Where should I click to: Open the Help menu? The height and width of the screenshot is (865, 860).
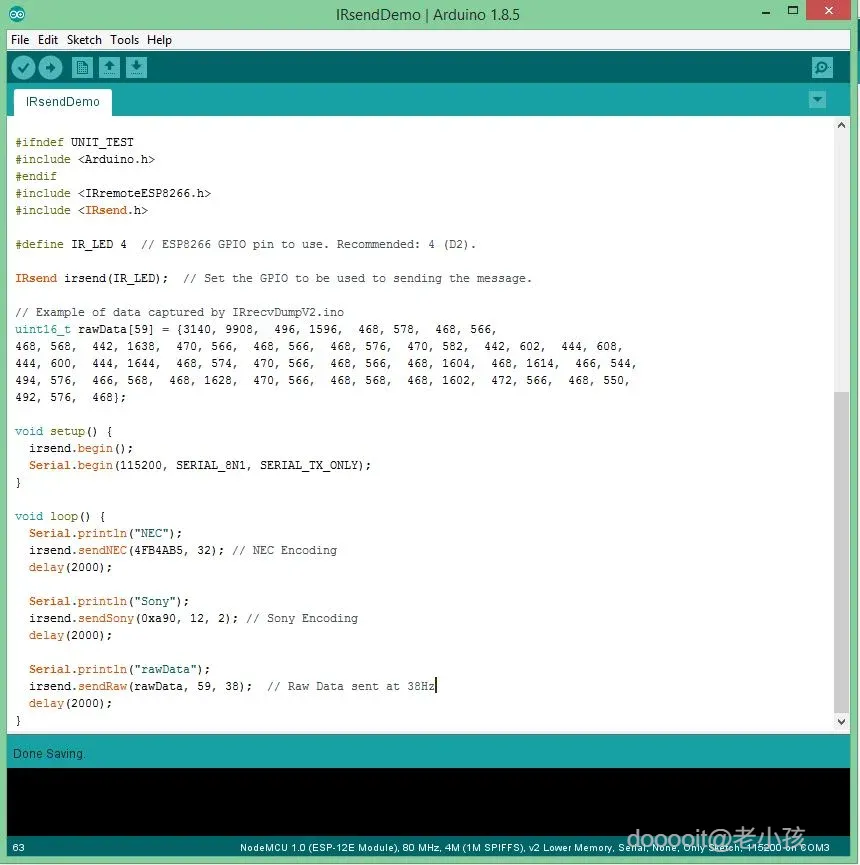[x=159, y=40]
